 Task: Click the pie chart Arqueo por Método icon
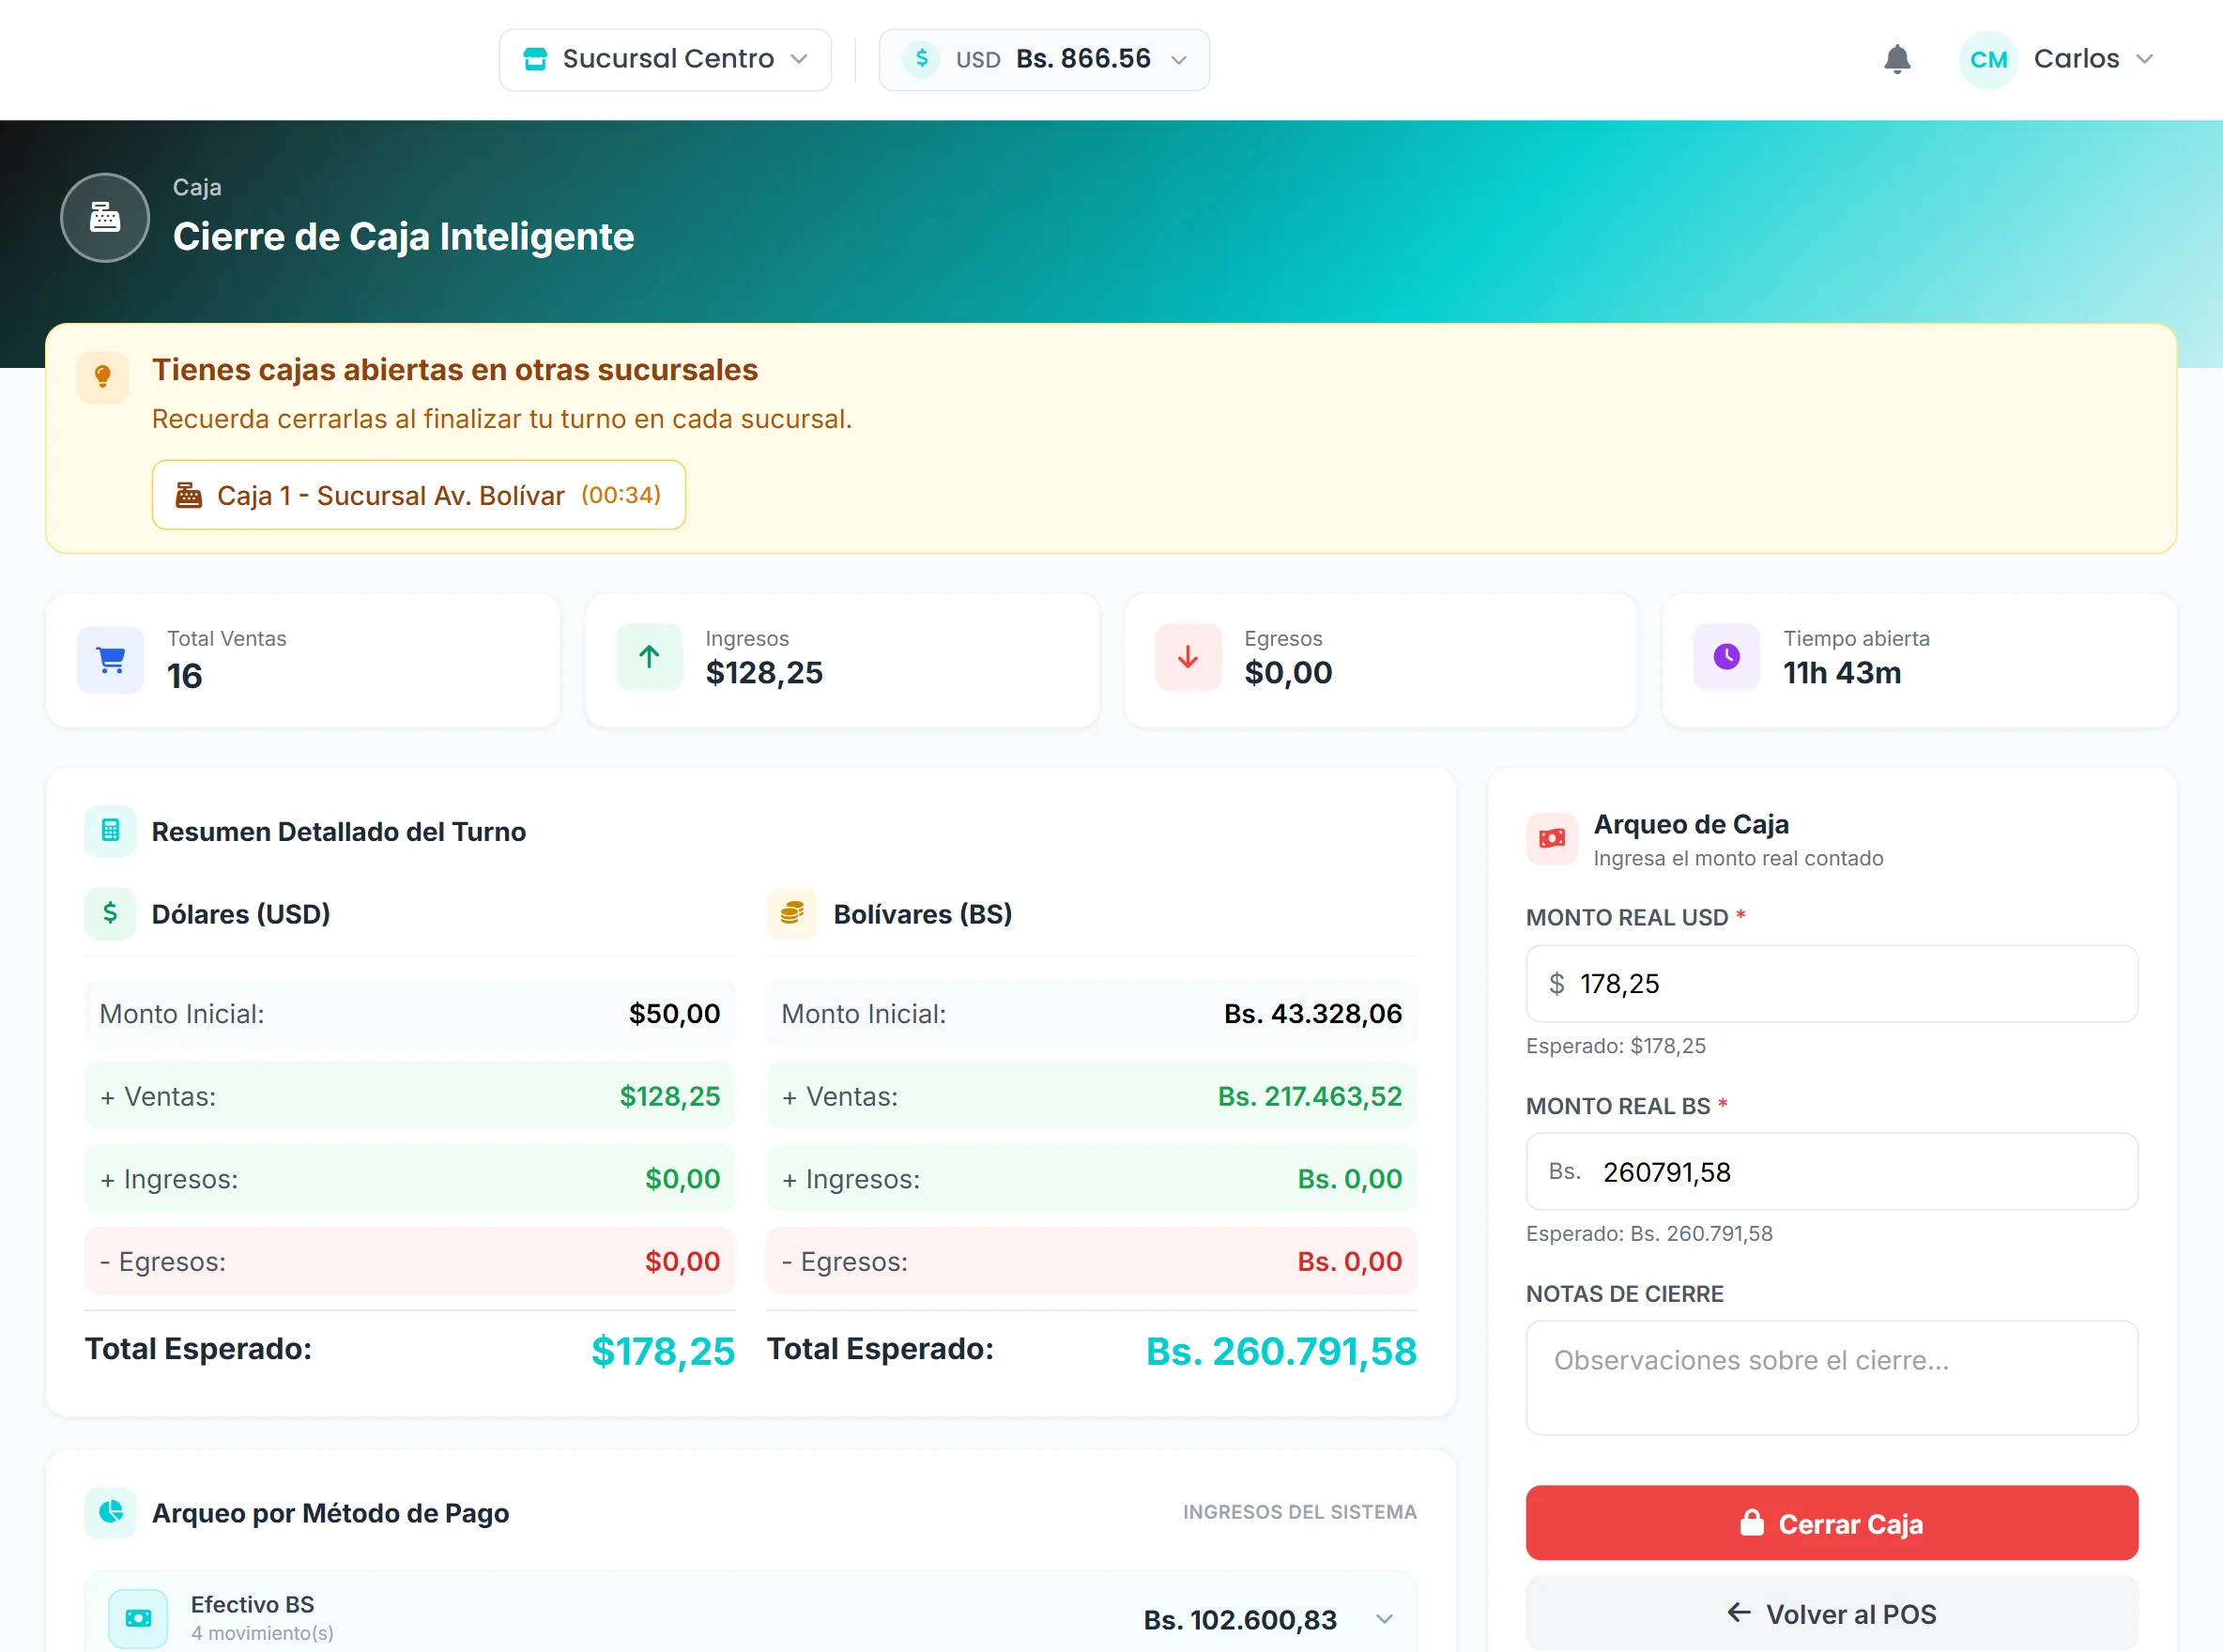coord(111,1512)
